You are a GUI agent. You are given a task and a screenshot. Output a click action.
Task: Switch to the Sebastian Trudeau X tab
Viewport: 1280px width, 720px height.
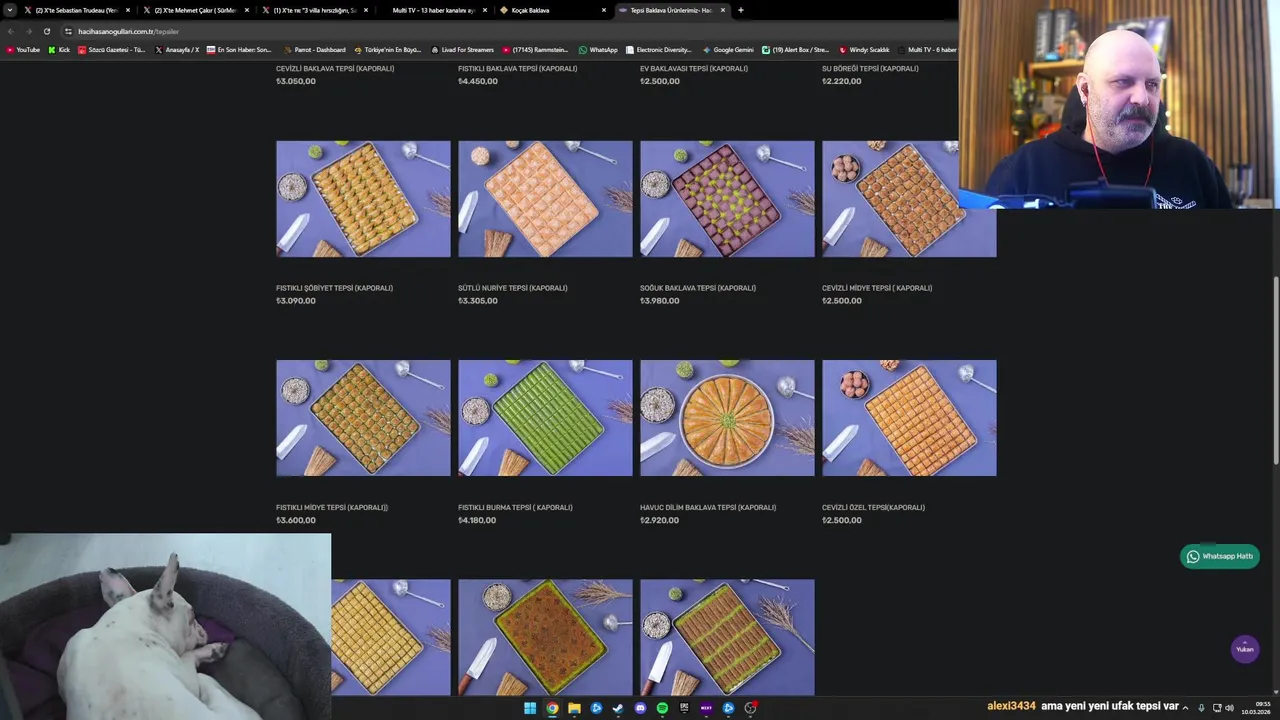78,10
